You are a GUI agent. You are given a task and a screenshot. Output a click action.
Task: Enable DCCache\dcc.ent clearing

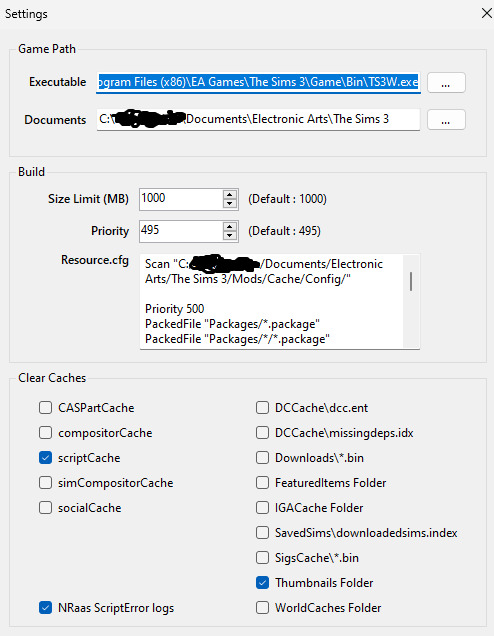coord(262,408)
